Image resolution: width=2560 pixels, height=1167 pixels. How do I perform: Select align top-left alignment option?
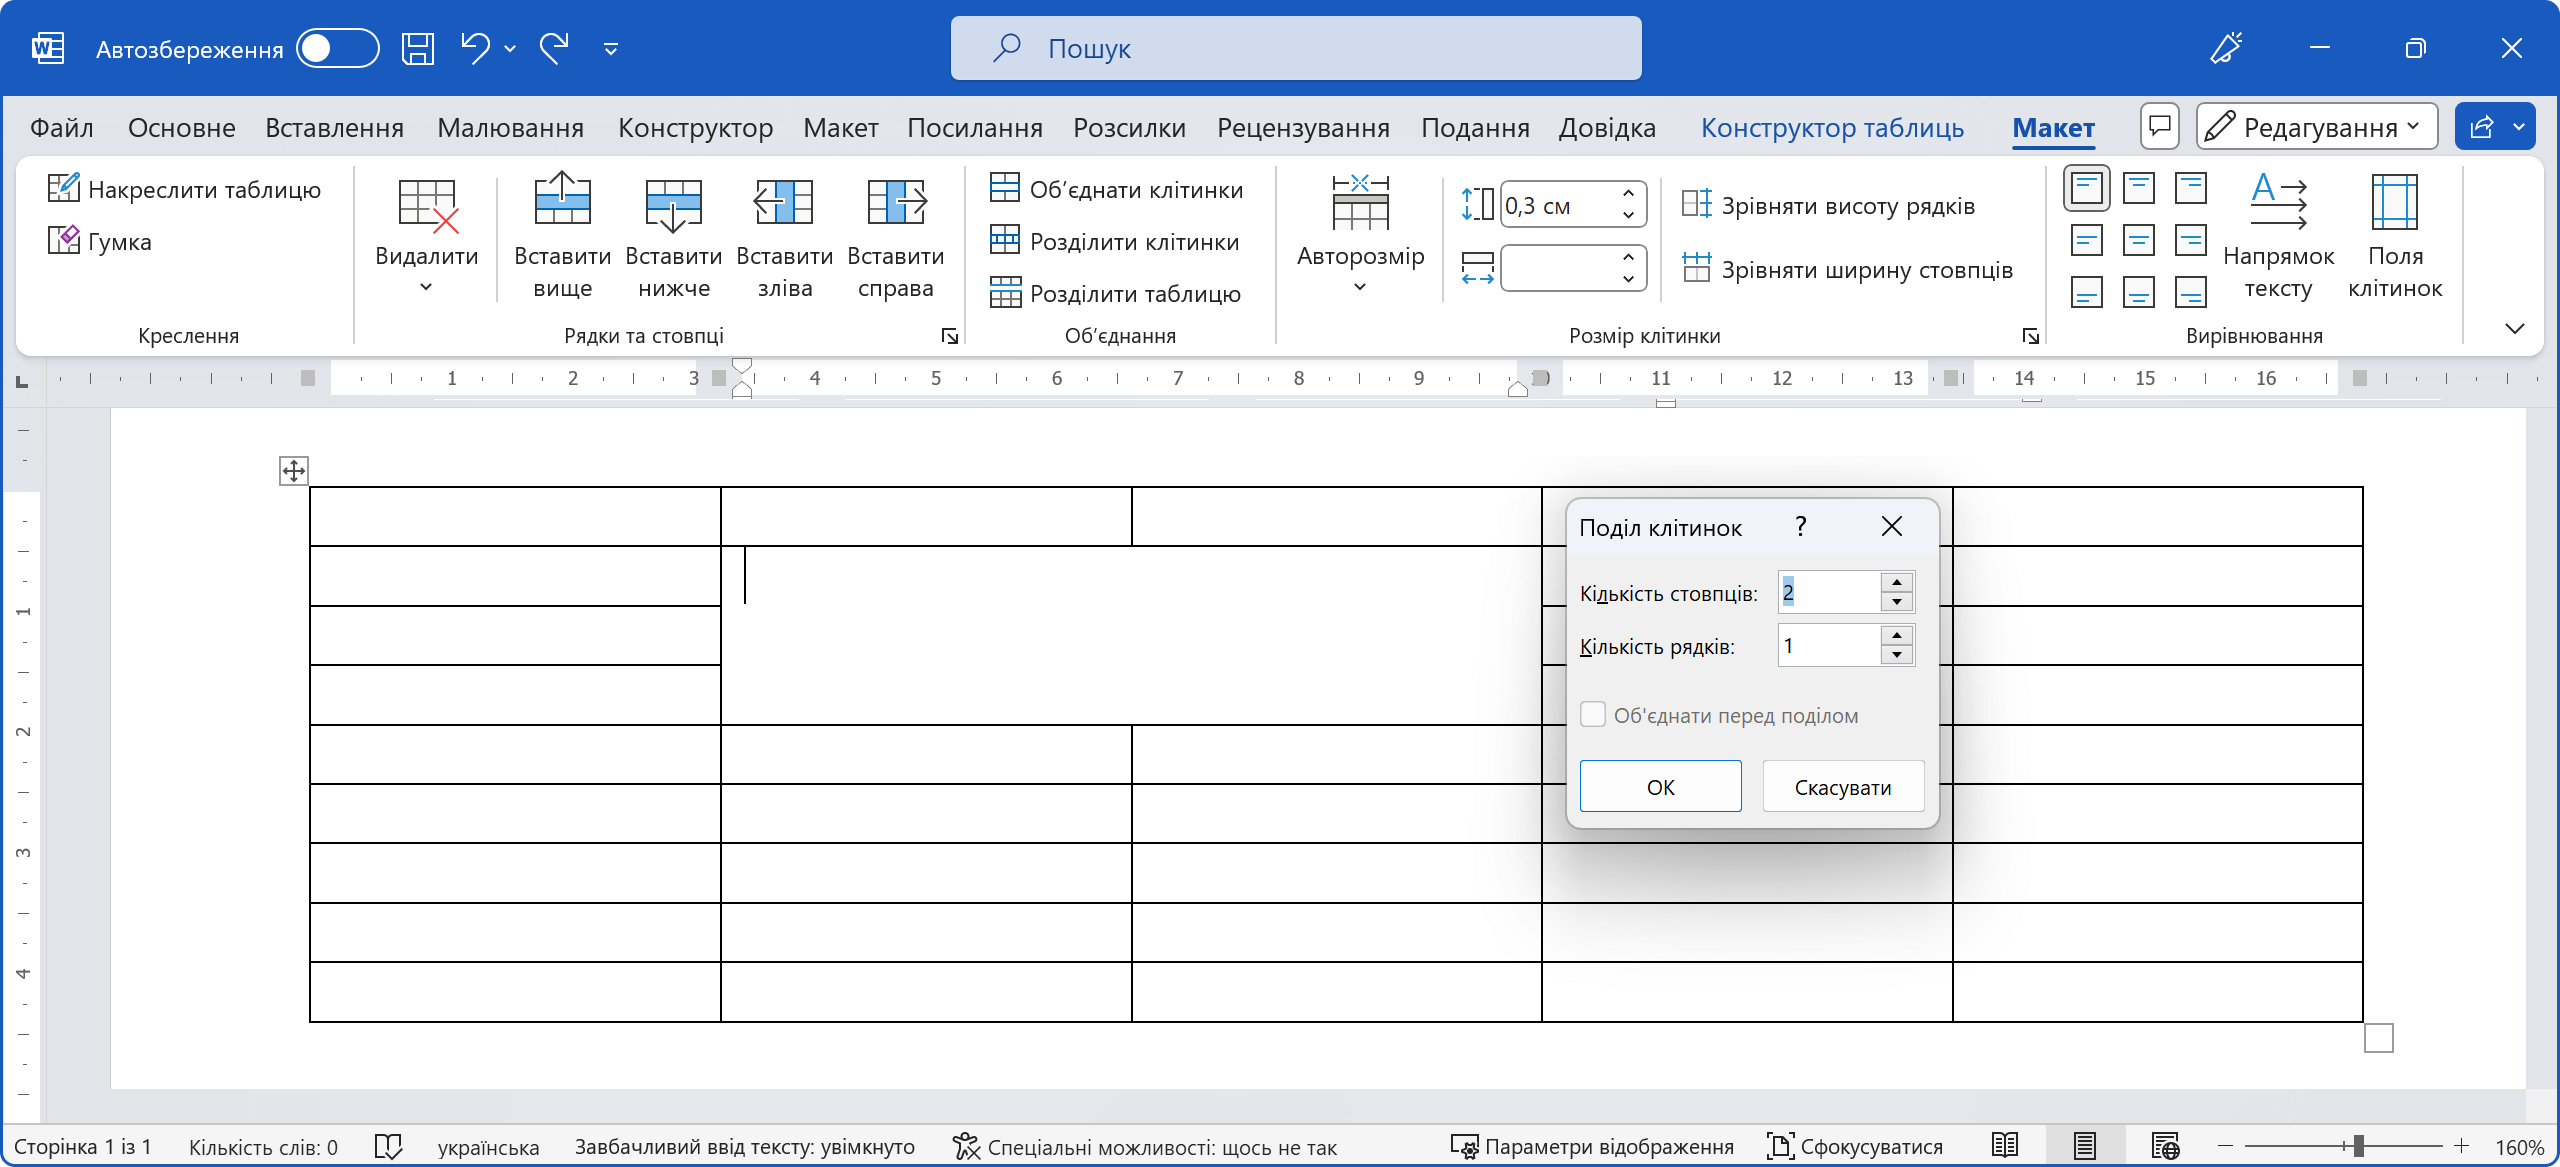[2086, 188]
